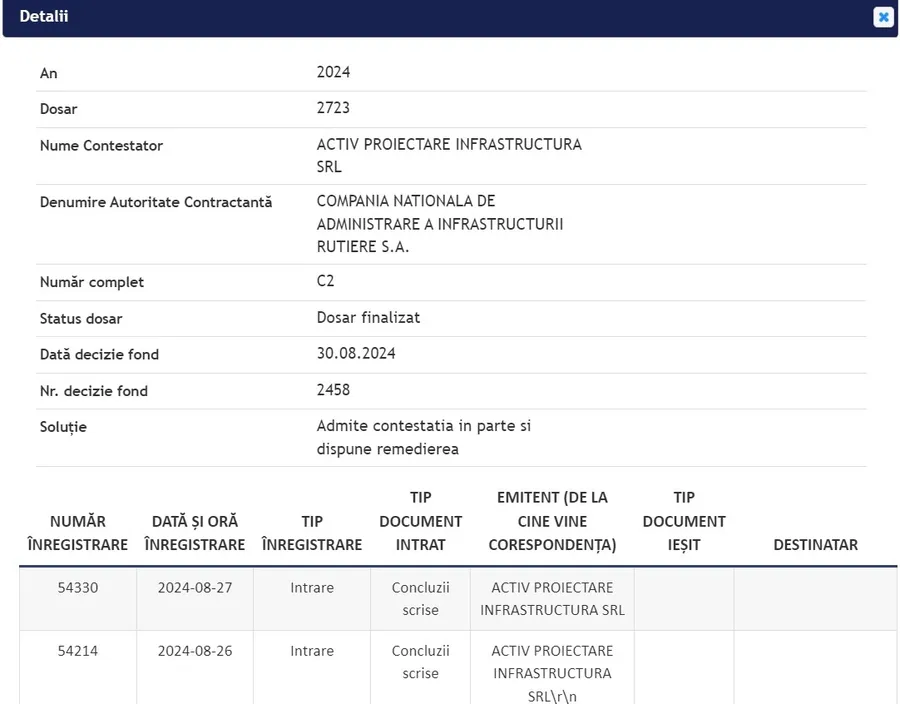This screenshot has width=900, height=704.
Task: Click the Destinatar column header
Action: [815, 545]
